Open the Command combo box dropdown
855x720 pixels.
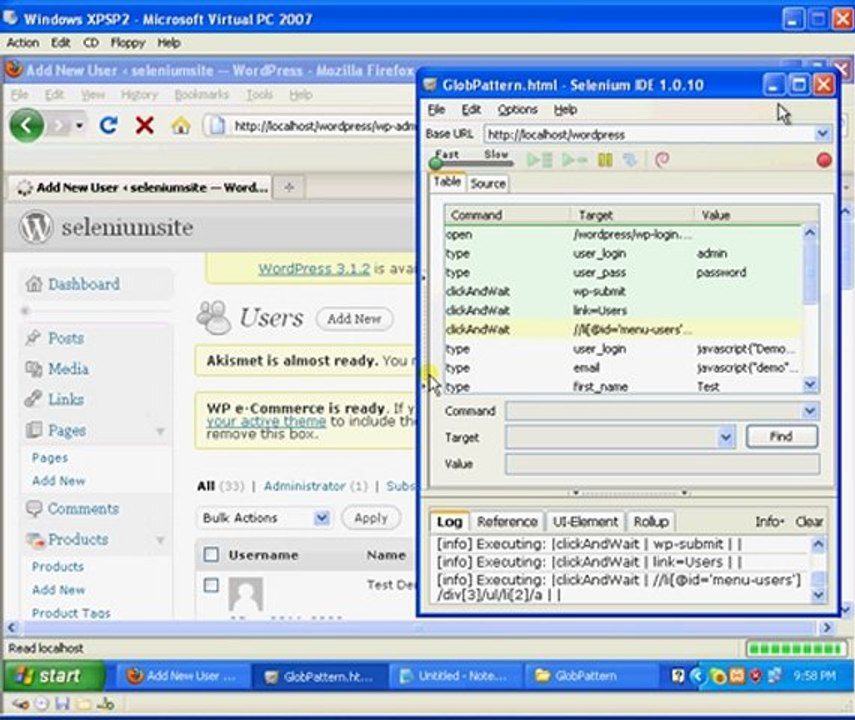point(810,411)
